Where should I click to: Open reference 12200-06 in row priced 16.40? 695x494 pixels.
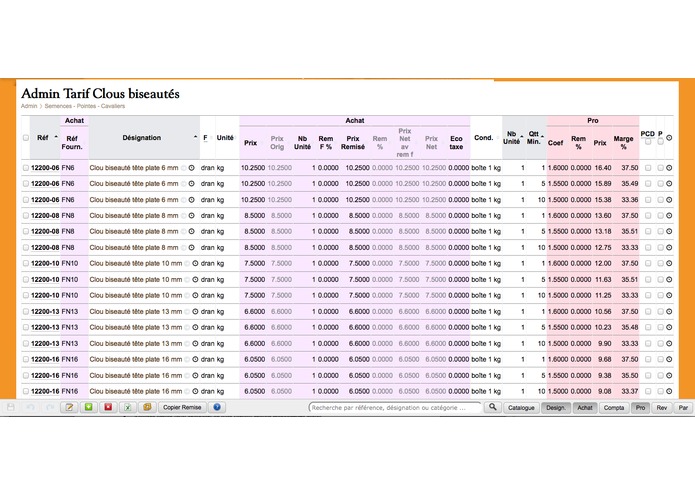tap(45, 168)
